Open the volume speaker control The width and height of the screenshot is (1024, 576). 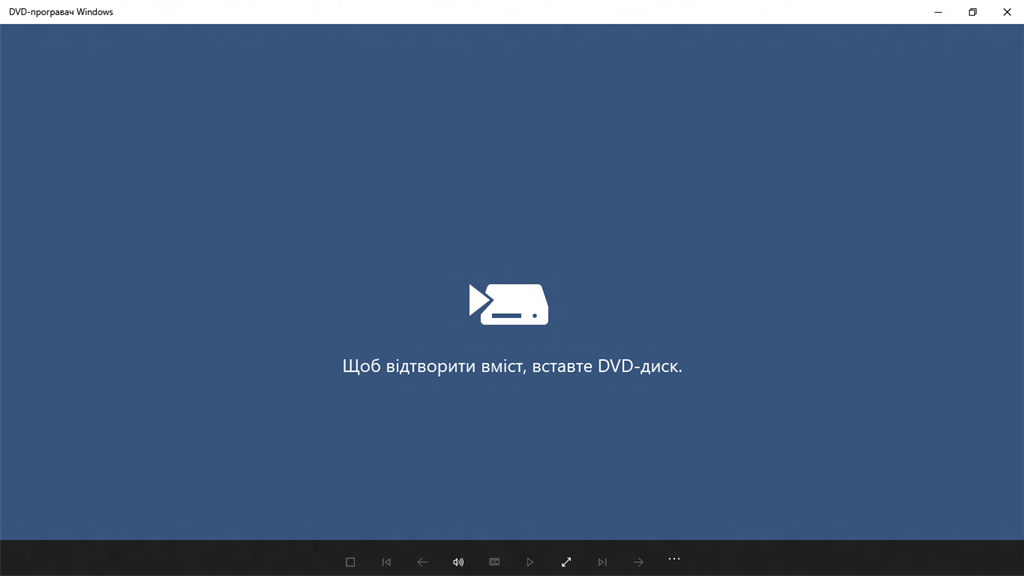tap(458, 562)
